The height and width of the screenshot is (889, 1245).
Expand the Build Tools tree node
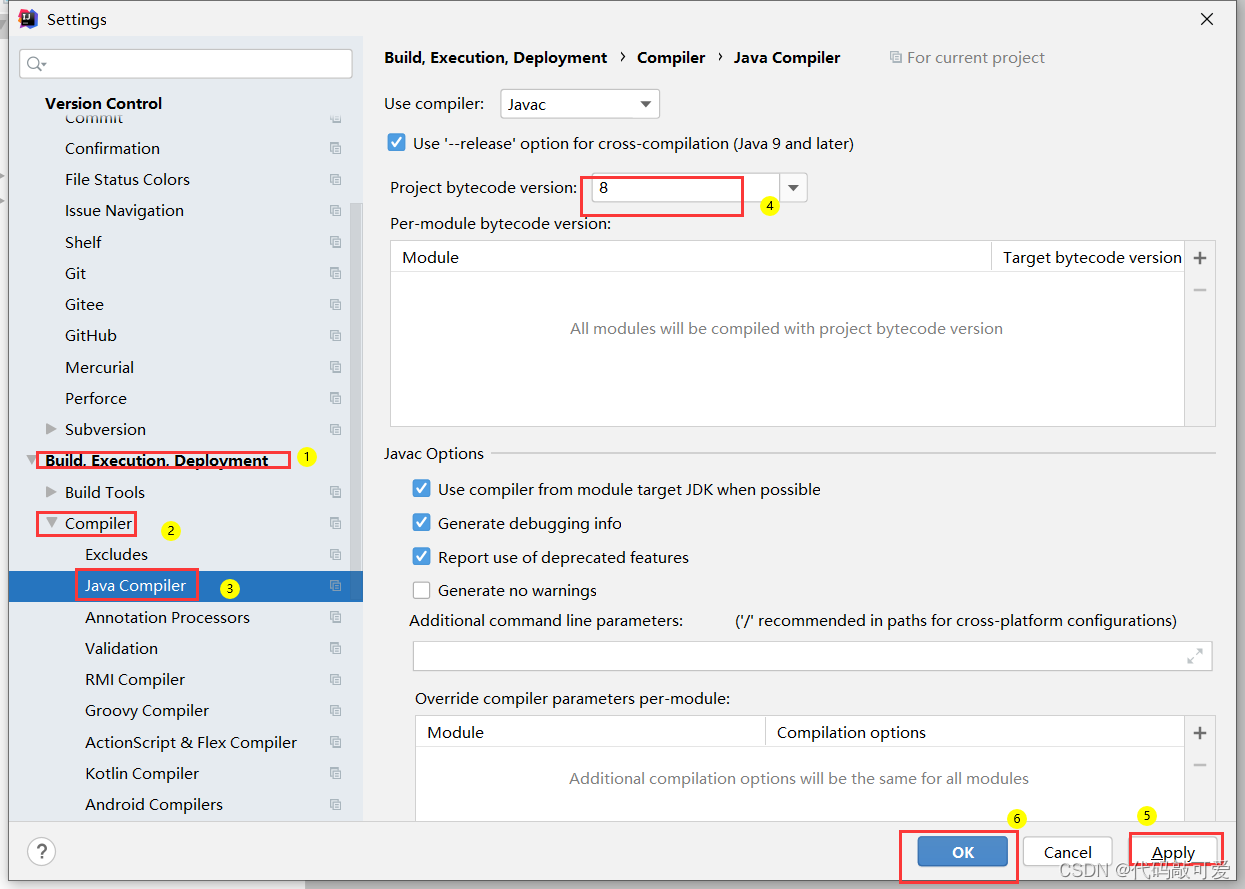pyautogui.click(x=51, y=492)
